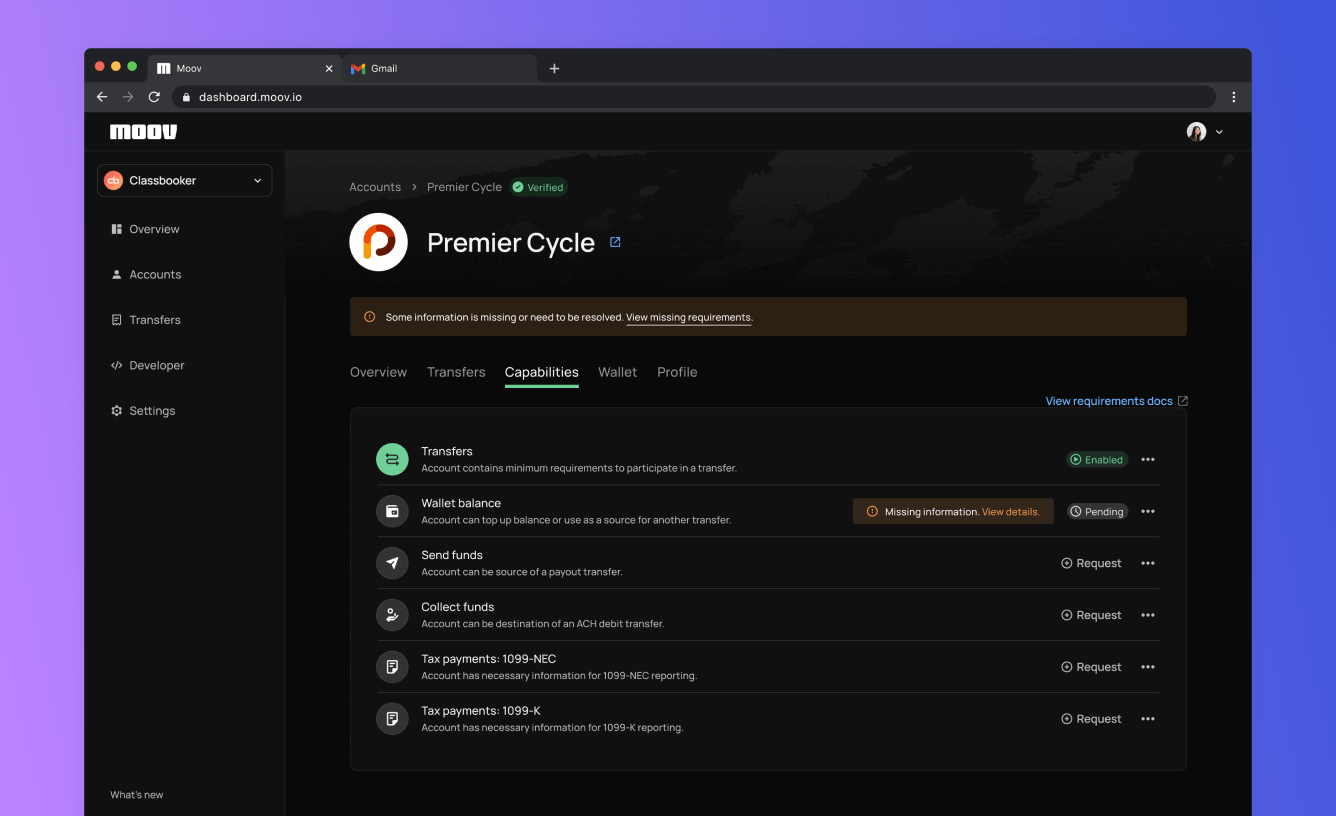Click the warning icon in the alert banner
Image resolution: width=1336 pixels, height=816 pixels.
[x=369, y=317]
